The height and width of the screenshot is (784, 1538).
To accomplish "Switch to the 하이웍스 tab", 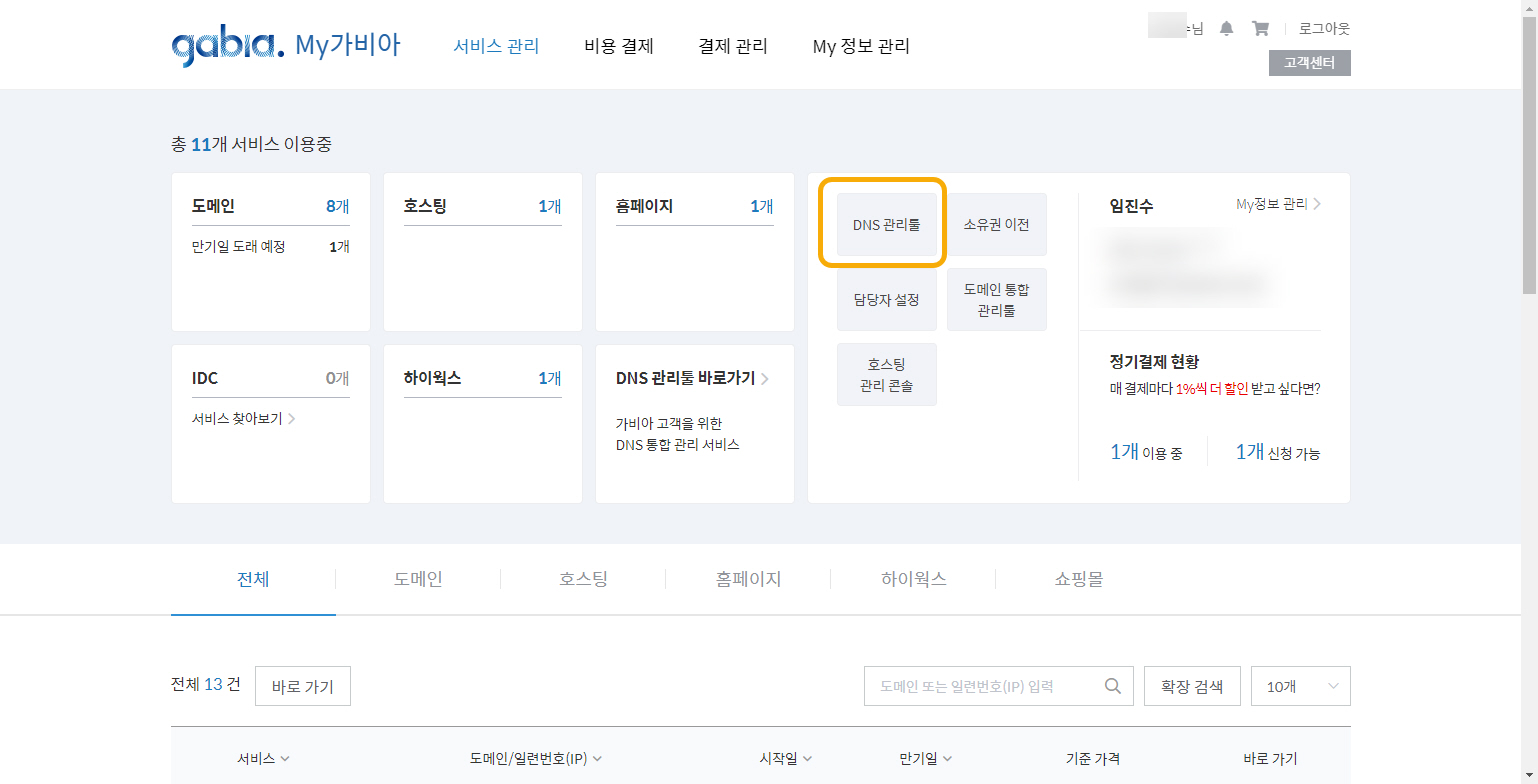I will (913, 579).
